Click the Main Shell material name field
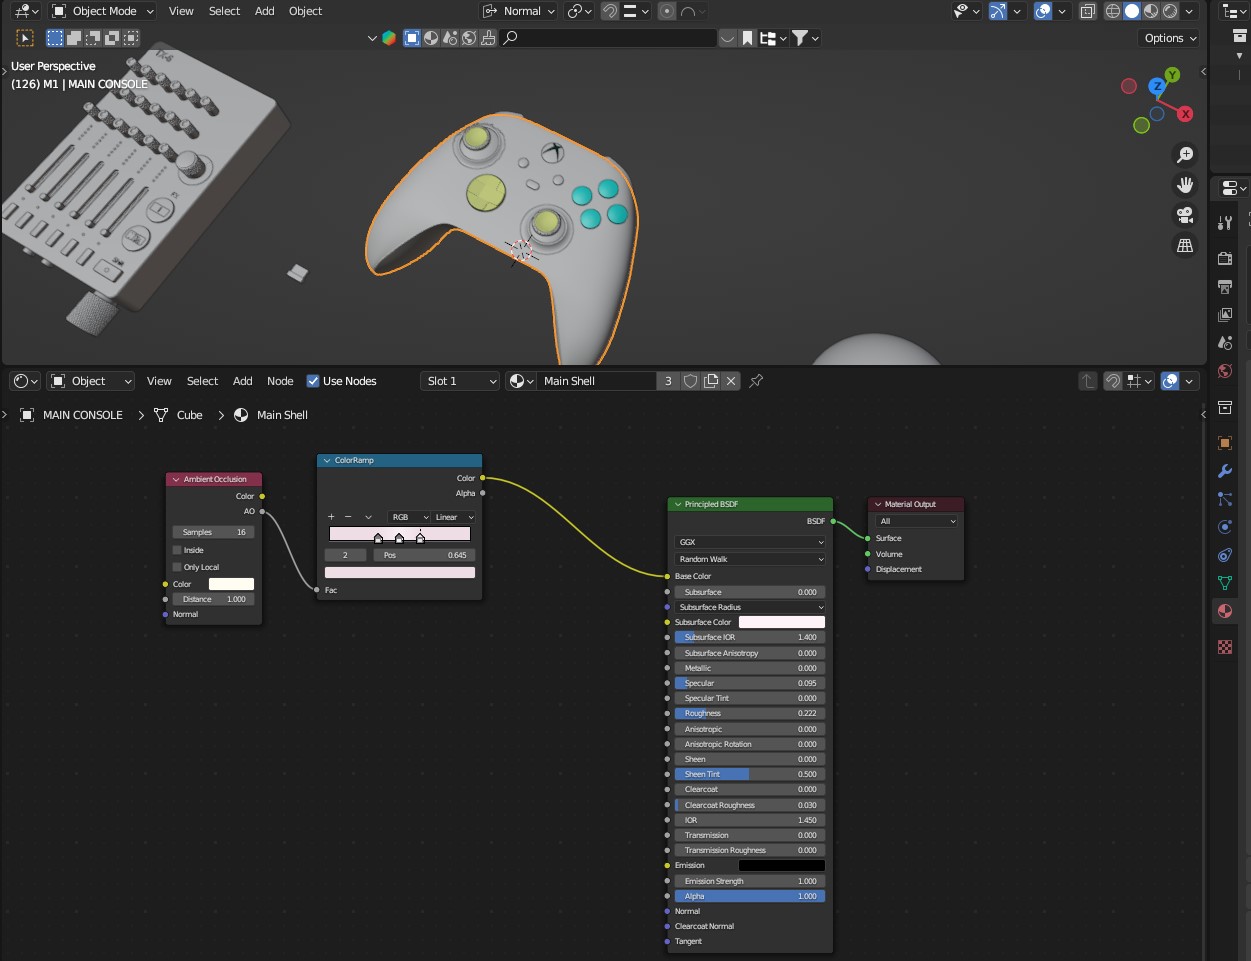This screenshot has height=961, width=1251. (x=595, y=381)
